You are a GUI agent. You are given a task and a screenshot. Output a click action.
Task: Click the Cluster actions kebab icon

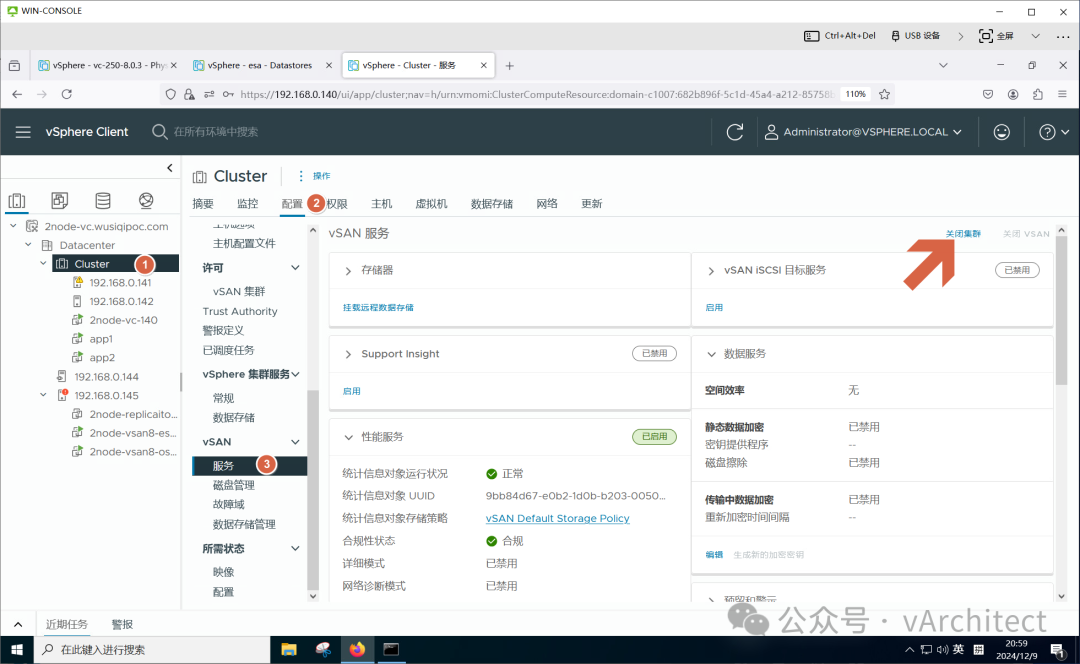click(300, 176)
